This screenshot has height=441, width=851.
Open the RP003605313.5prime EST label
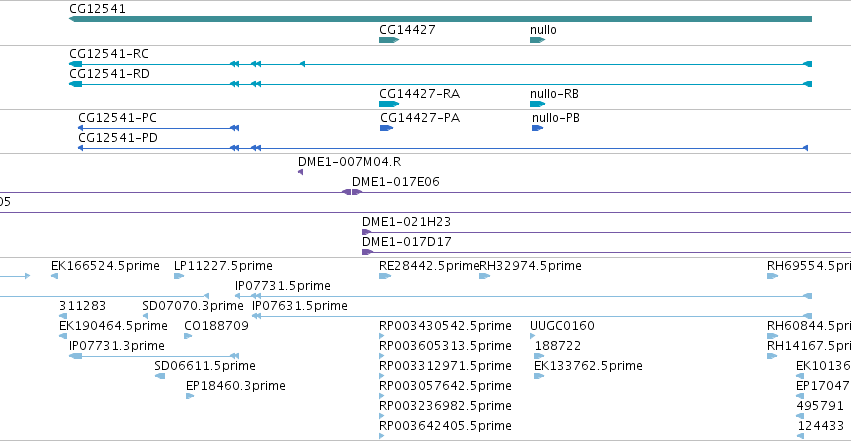445,346
